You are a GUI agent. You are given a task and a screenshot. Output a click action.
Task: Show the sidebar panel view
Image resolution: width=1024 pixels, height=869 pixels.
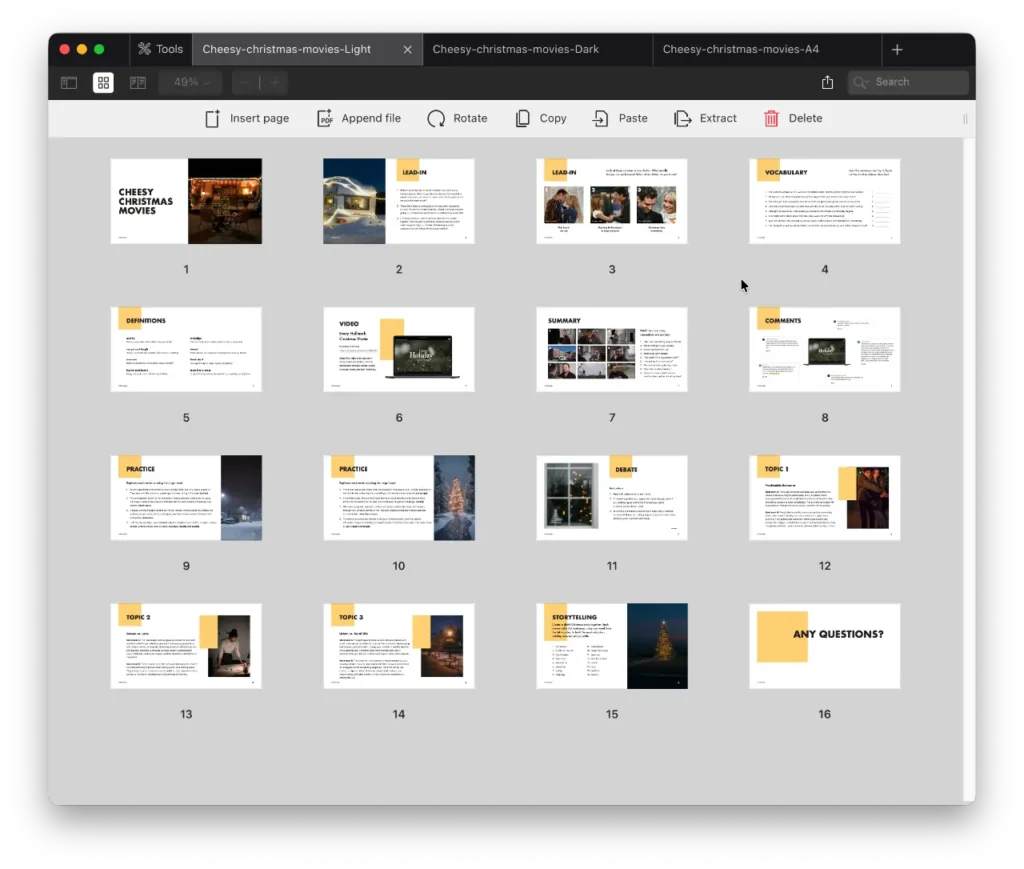click(69, 83)
